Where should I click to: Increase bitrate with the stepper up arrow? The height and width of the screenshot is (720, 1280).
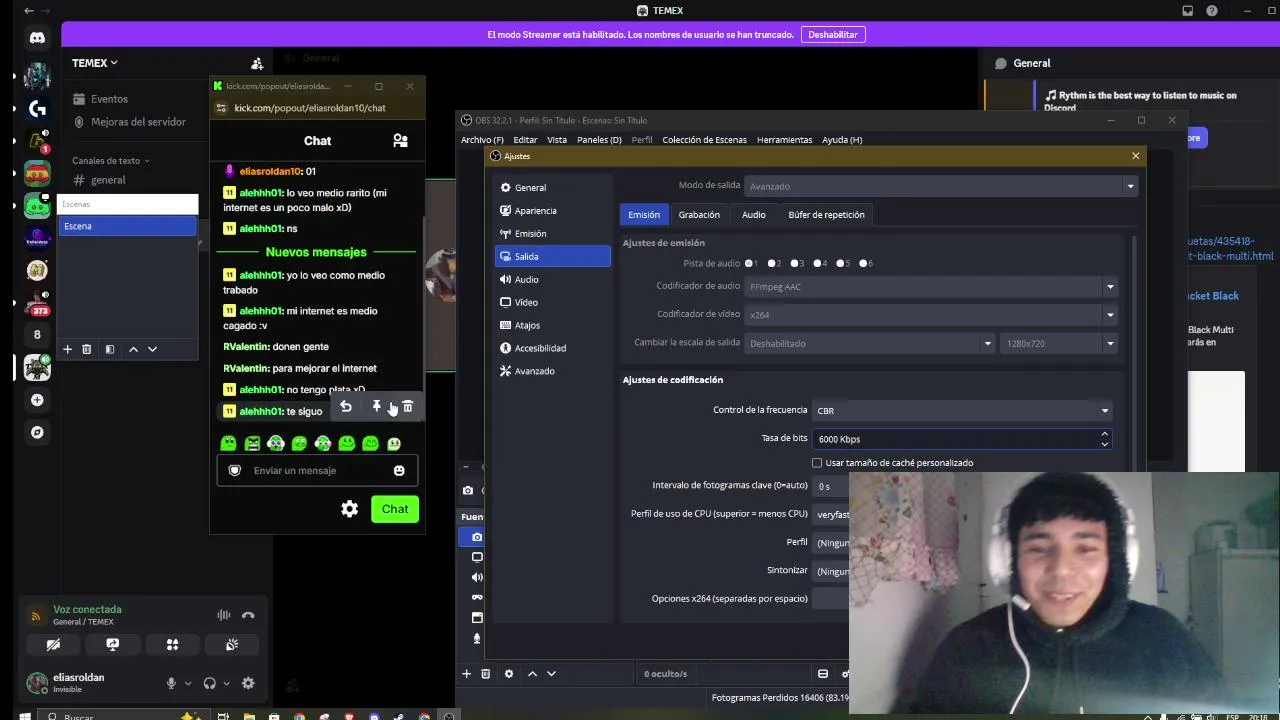pyautogui.click(x=1104, y=435)
